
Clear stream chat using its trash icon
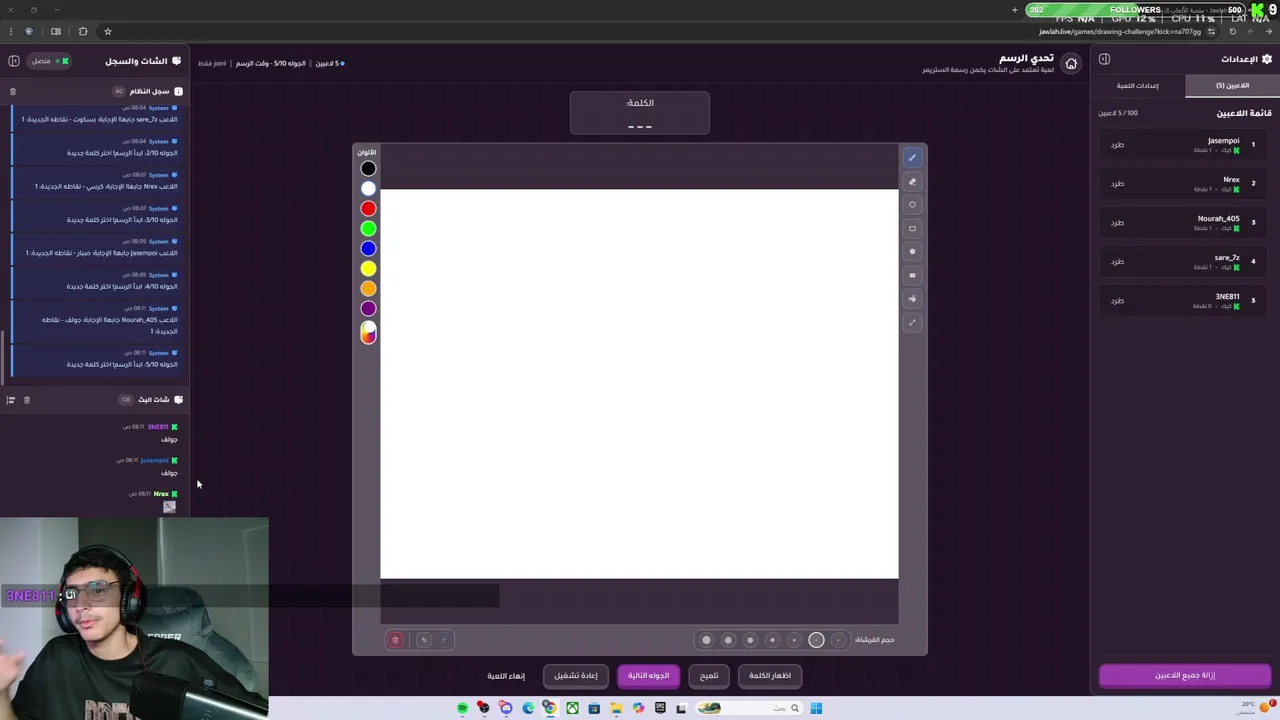click(x=27, y=400)
